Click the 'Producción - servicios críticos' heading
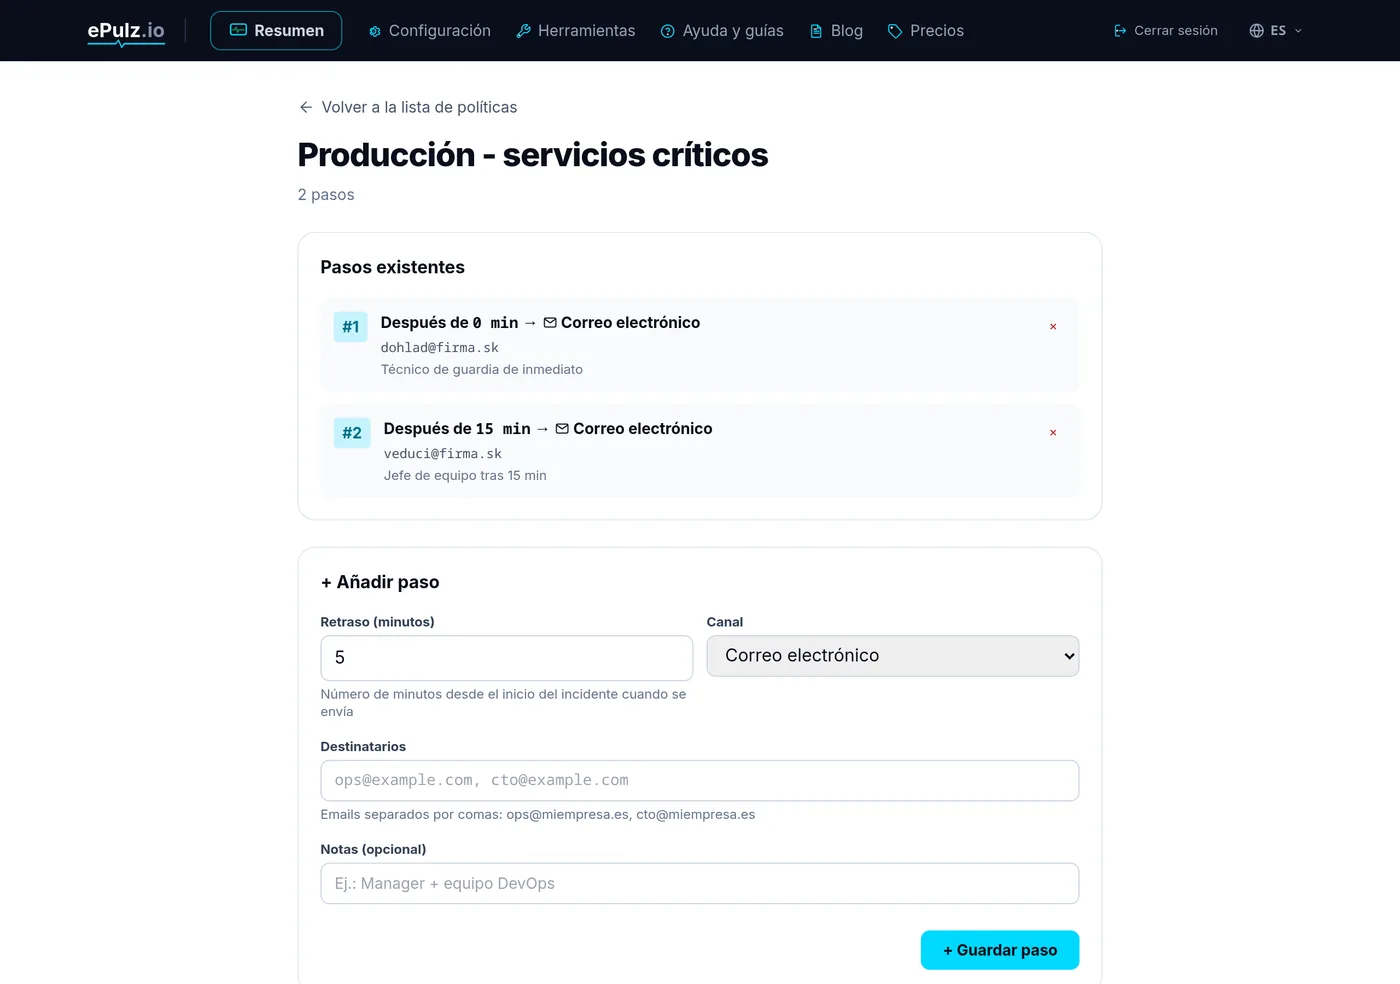1400x984 pixels. pyautogui.click(x=533, y=155)
